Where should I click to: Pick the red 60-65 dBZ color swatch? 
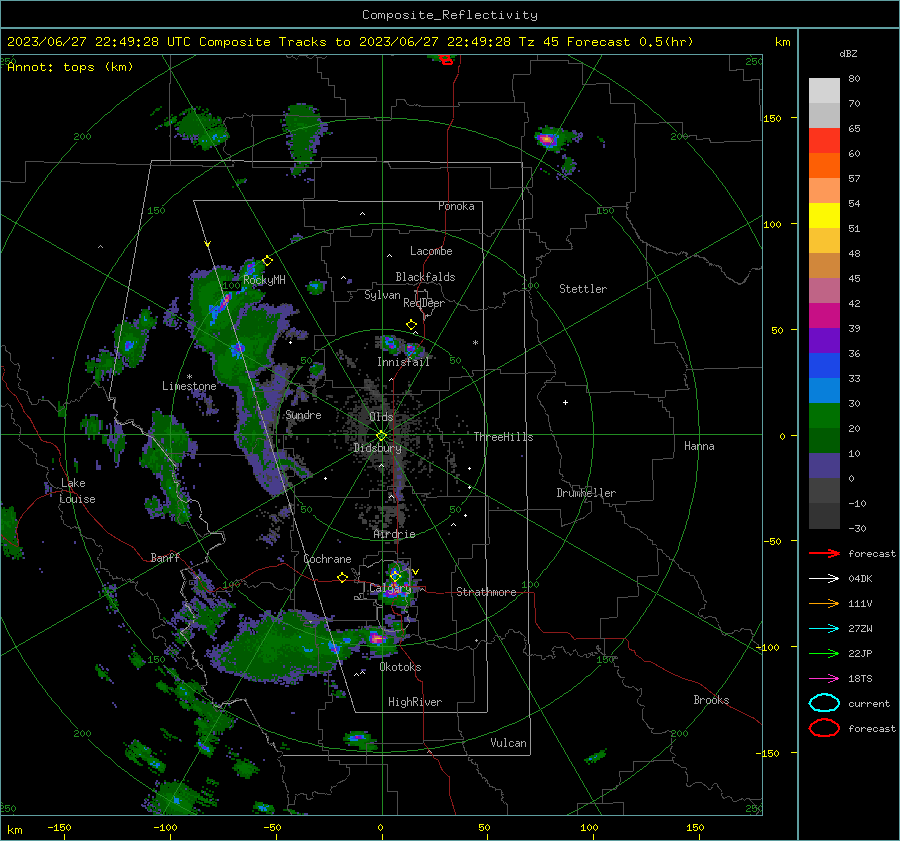tap(824, 140)
